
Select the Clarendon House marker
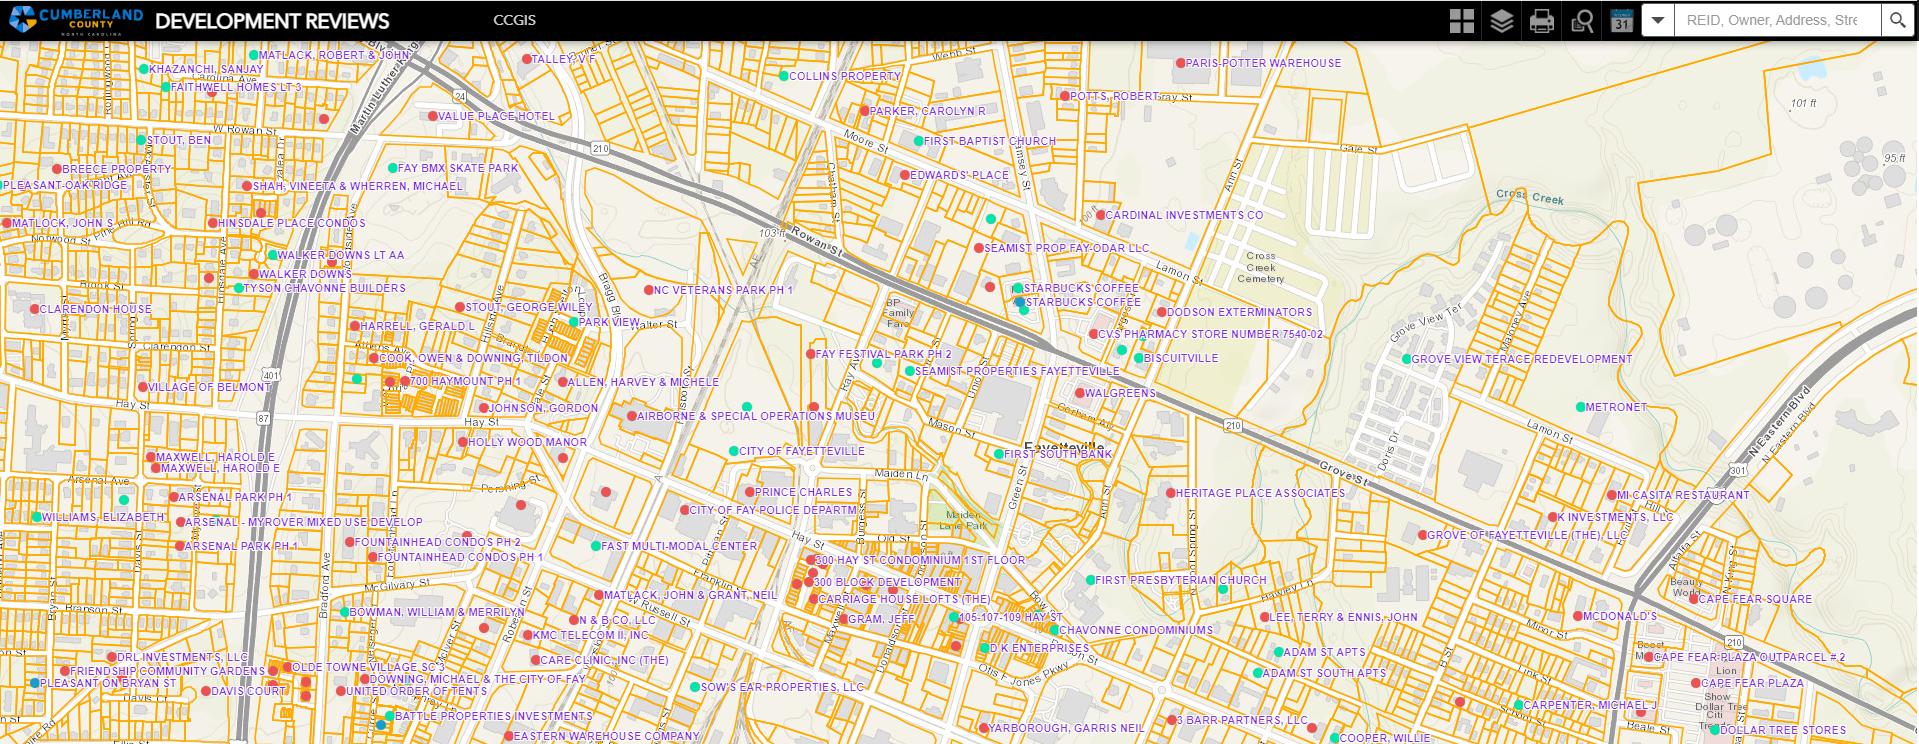35,309
